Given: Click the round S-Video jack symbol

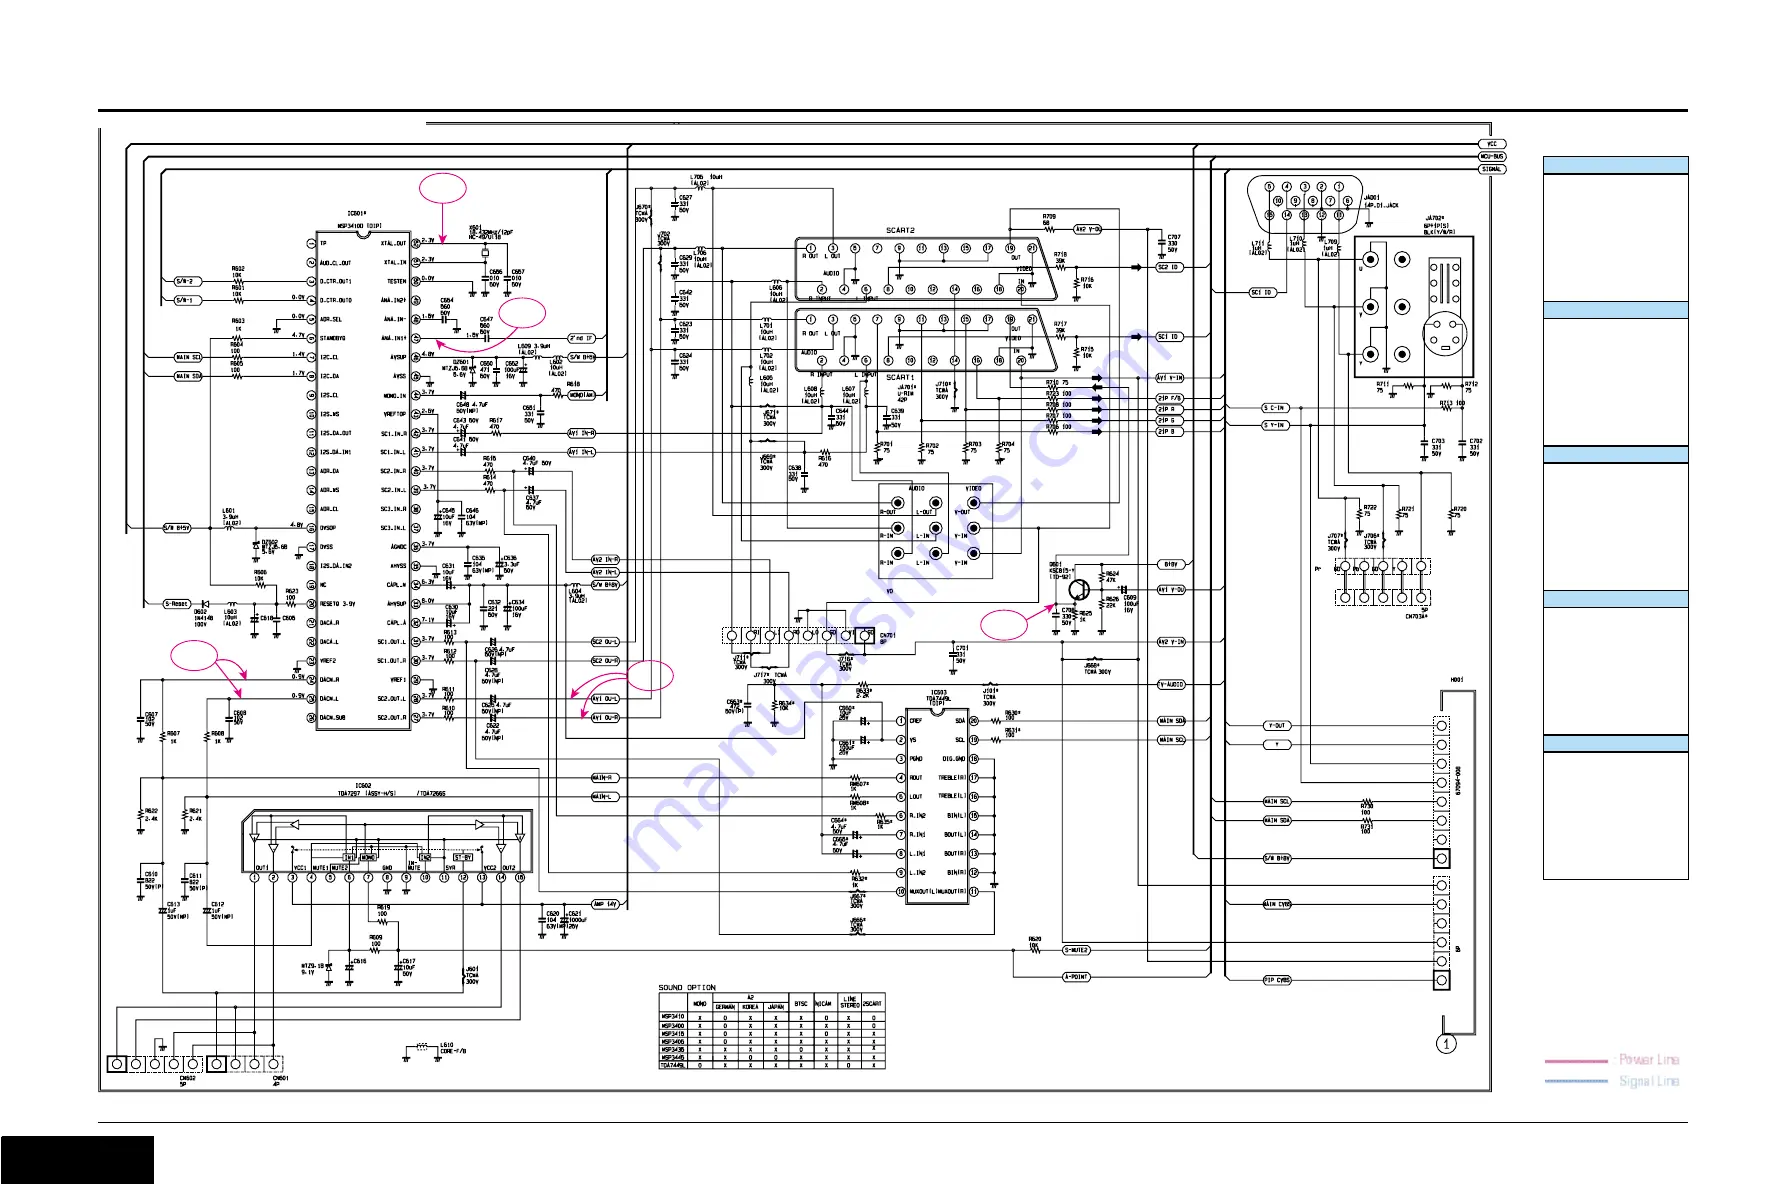Looking at the screenshot, I should [x=1444, y=335].
